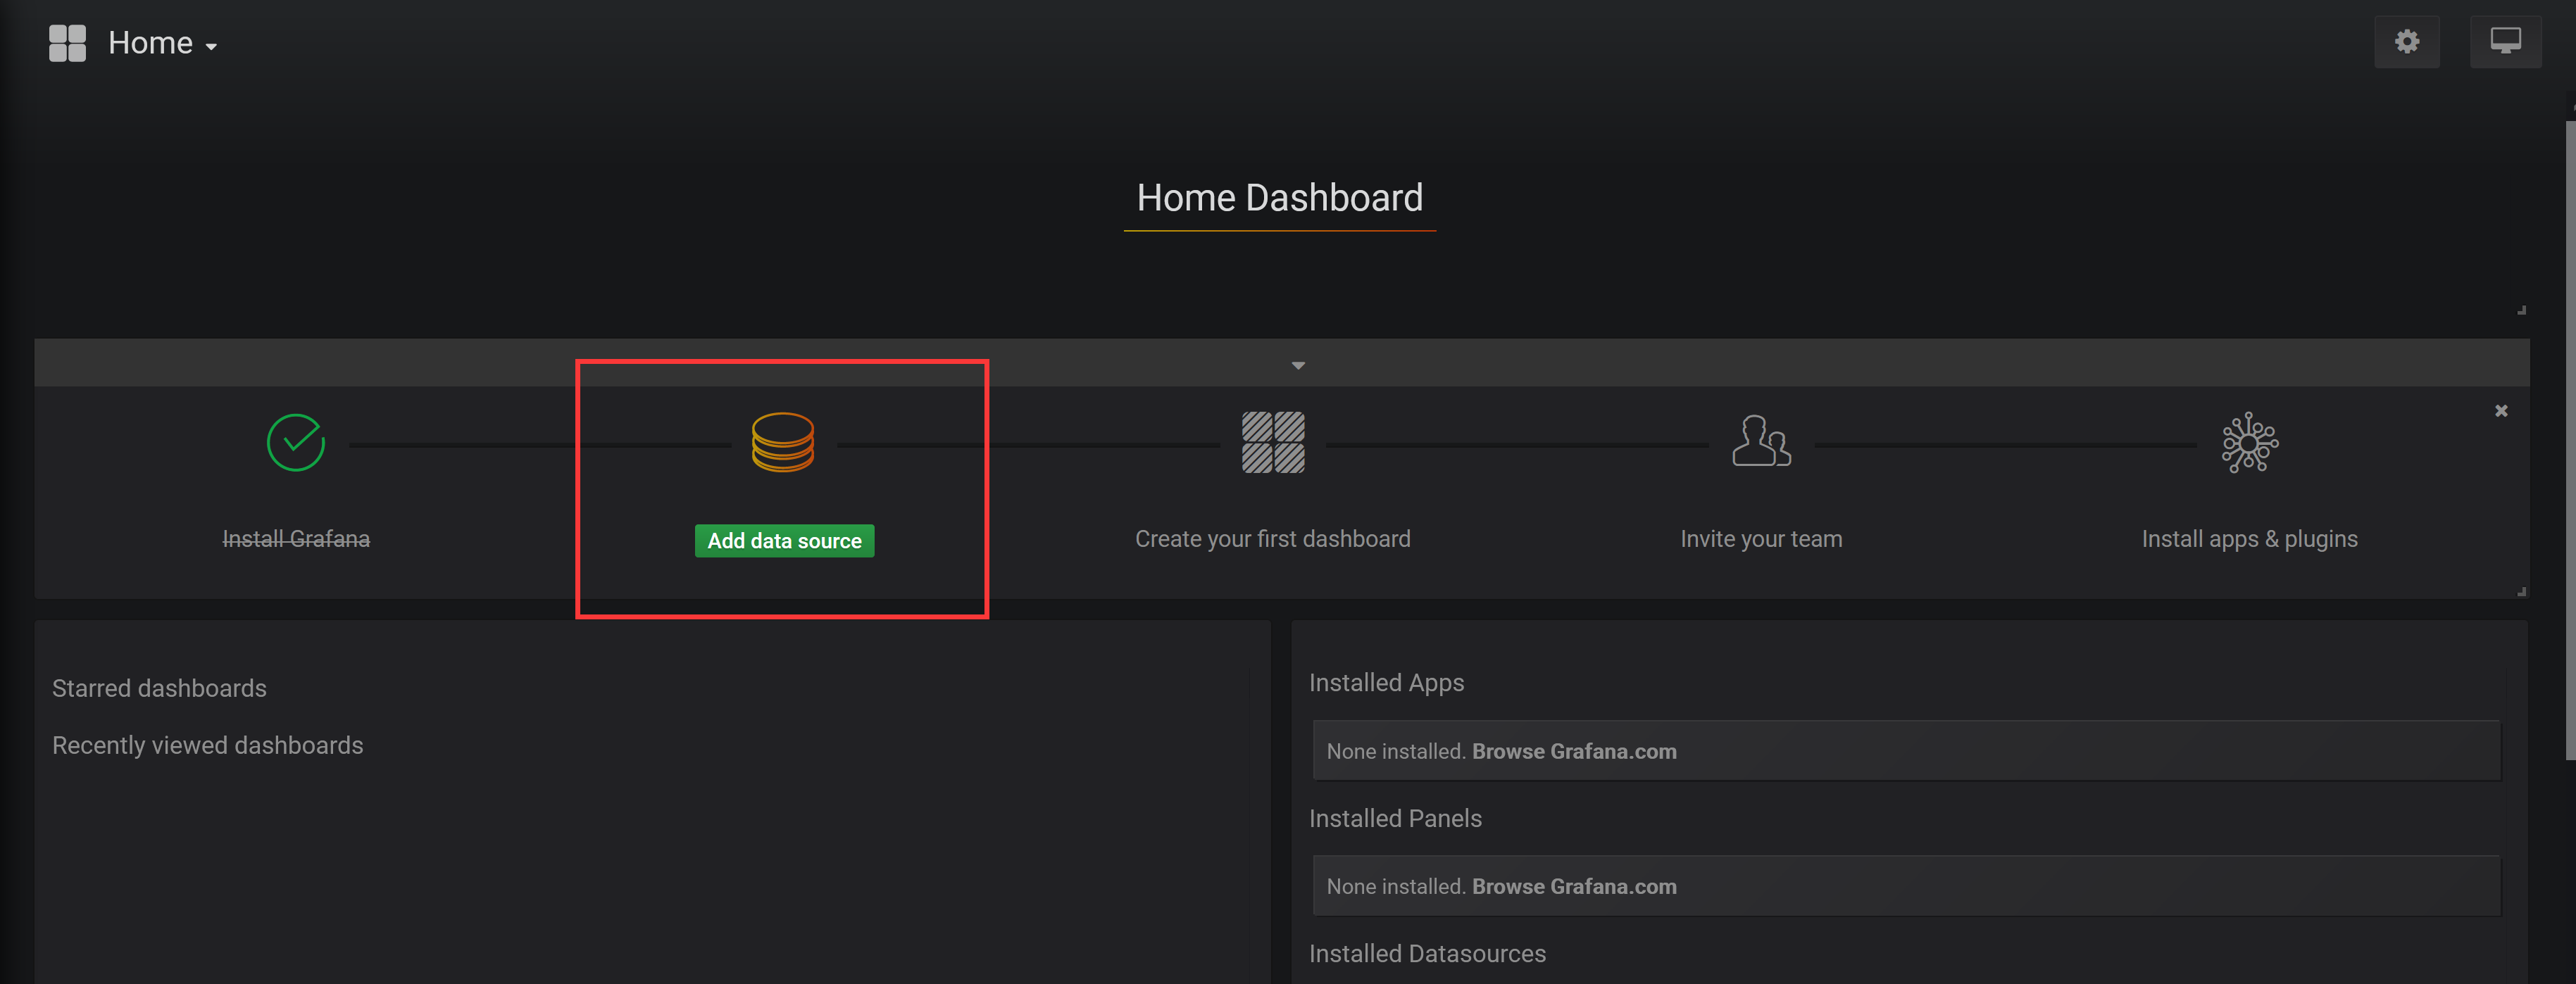This screenshot has height=984, width=2576.
Task: Select Invite your team step
Action: (1760, 539)
